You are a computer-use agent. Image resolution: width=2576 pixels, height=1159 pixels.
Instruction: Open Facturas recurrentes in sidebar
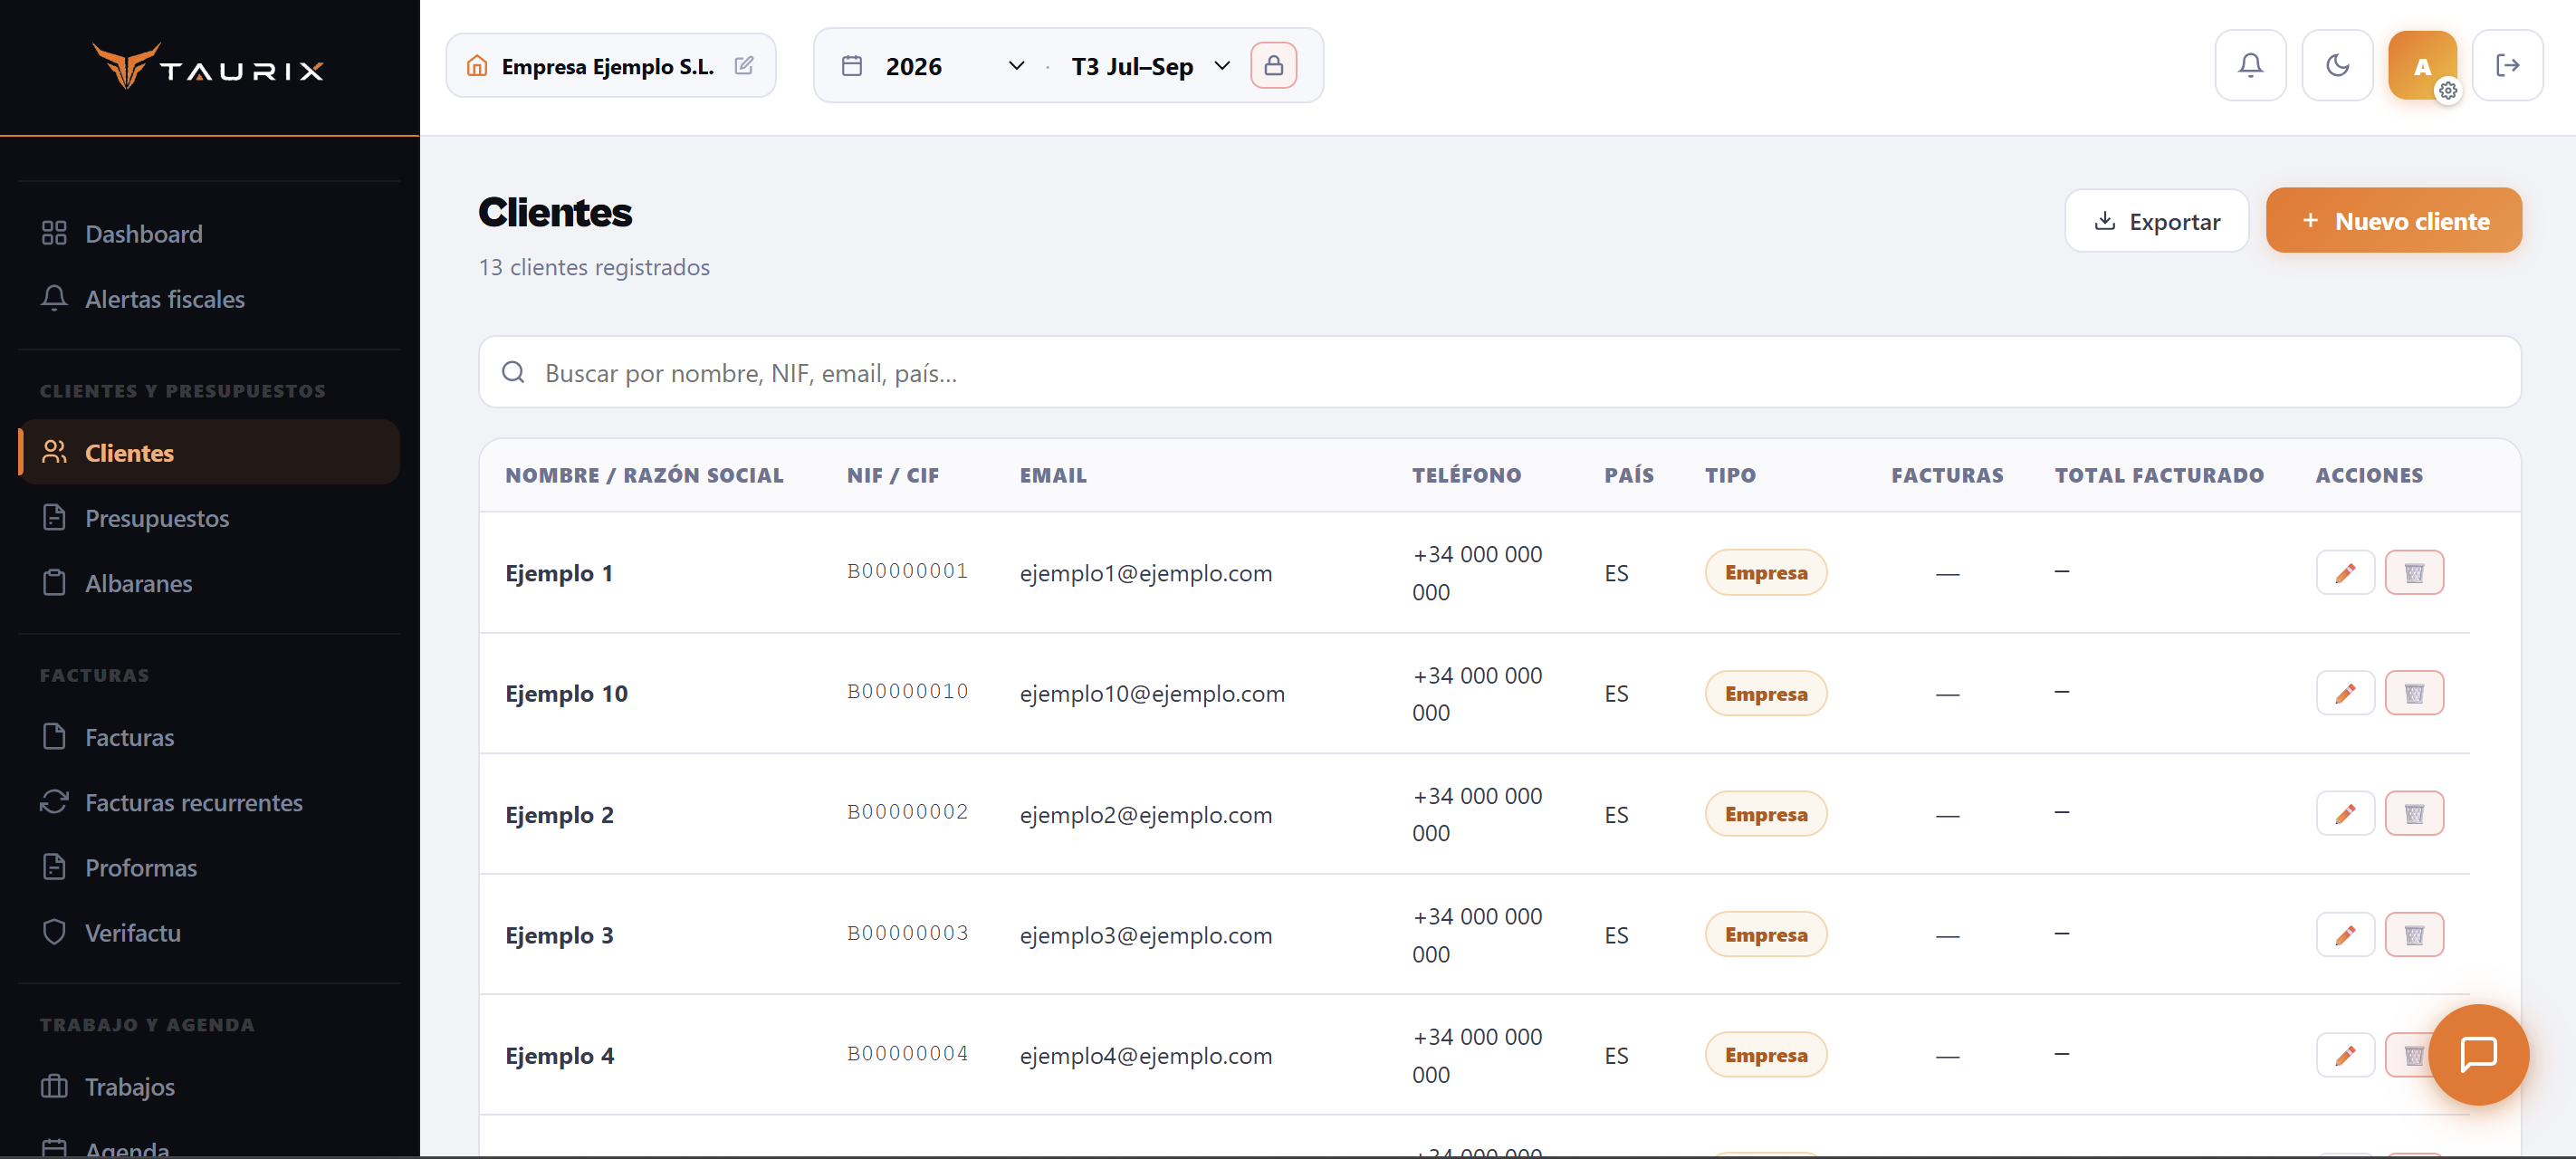(x=209, y=802)
